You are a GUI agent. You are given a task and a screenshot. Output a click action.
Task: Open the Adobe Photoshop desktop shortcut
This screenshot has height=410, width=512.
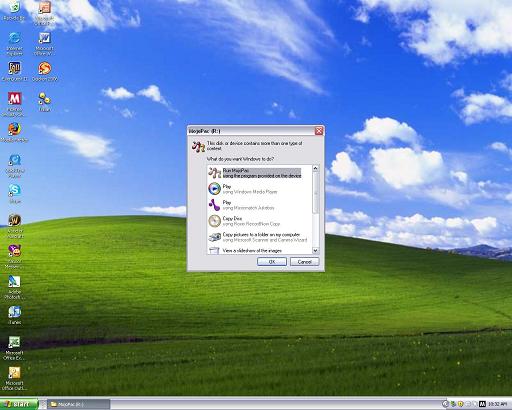(x=14, y=287)
